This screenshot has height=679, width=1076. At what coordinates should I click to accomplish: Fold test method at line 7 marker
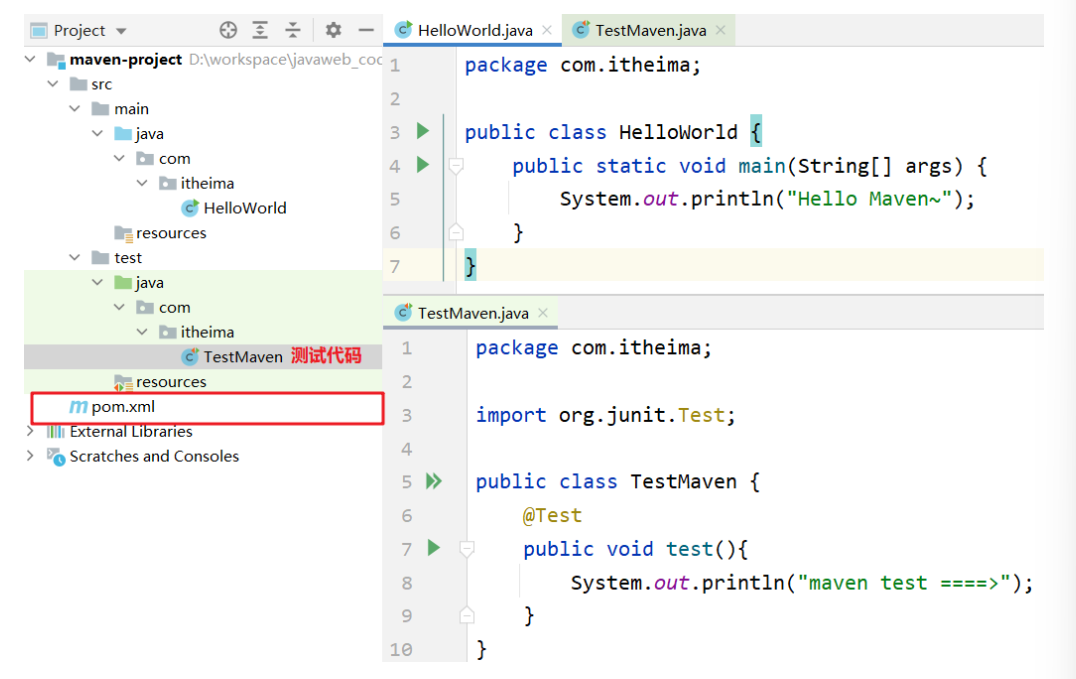tap(467, 549)
